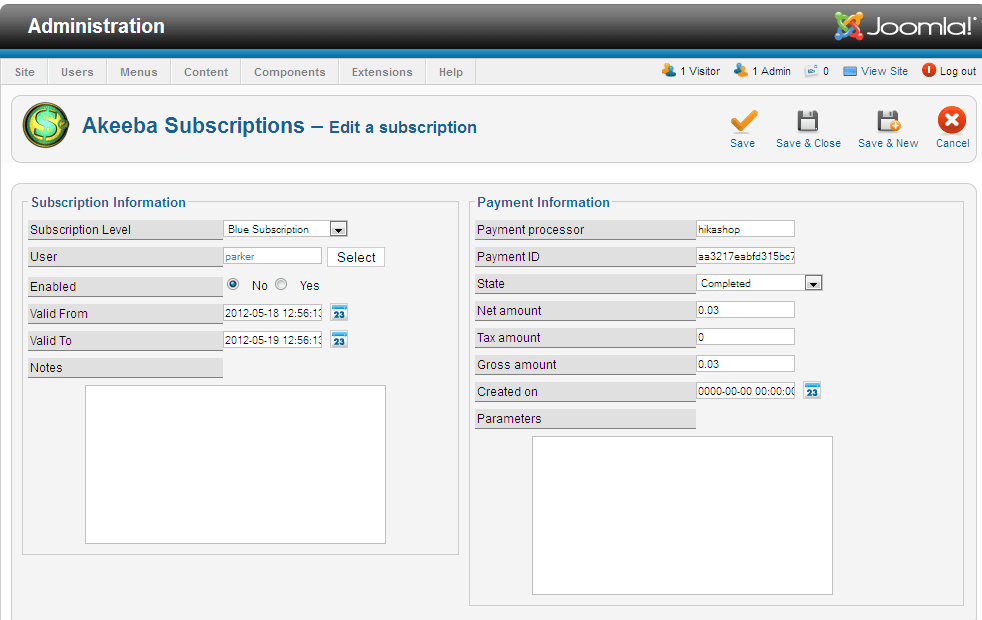
Task: Open the Valid To calendar picker
Action: [339, 339]
